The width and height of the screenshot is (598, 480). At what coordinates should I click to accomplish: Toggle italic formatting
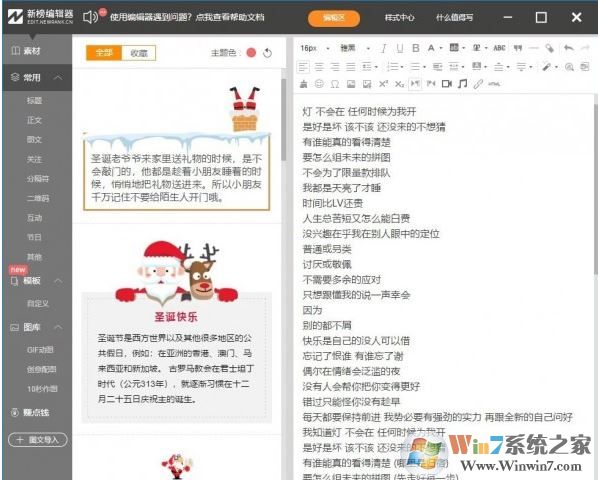(384, 48)
